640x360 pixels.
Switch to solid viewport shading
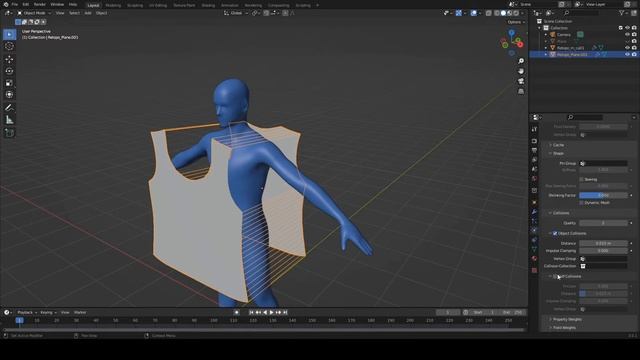pos(503,13)
